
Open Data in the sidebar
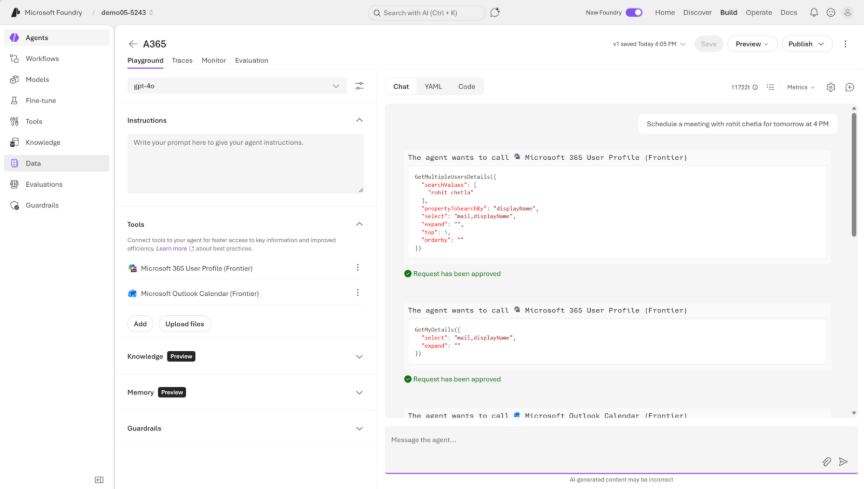click(x=56, y=163)
